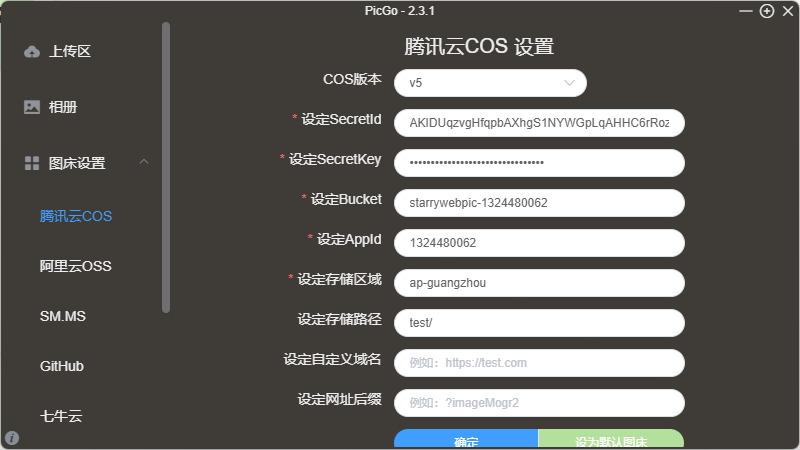
Task: Click the green set as default host button
Action: (611, 439)
